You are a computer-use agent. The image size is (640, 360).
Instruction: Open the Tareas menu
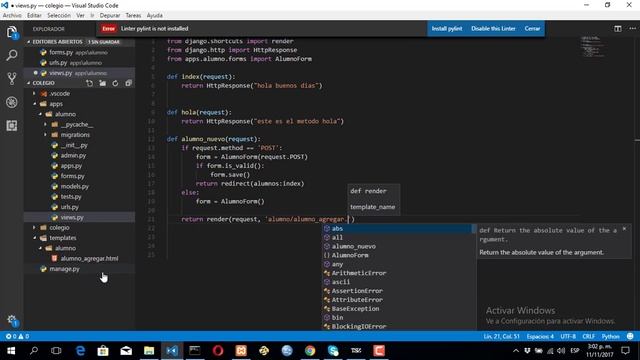click(133, 16)
